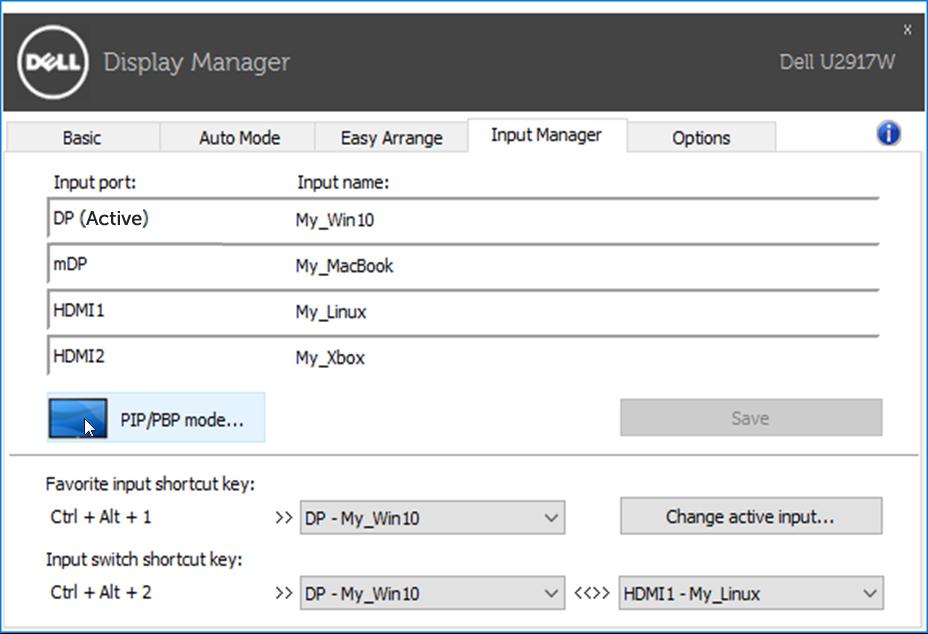This screenshot has height=634, width=928.
Task: Select the Input Manager tab
Action: 546,135
